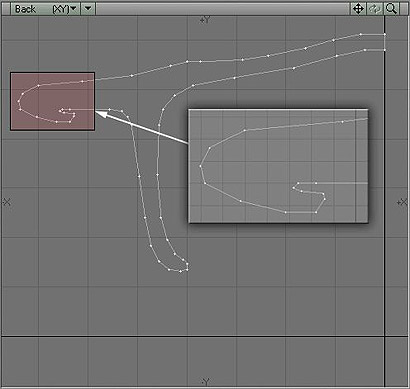
Task: Click the enlarged inset detail panel
Action: [x=279, y=166]
